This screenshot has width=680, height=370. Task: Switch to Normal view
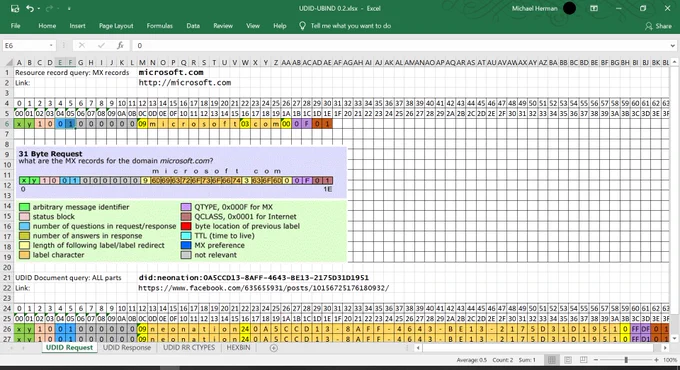(552, 360)
